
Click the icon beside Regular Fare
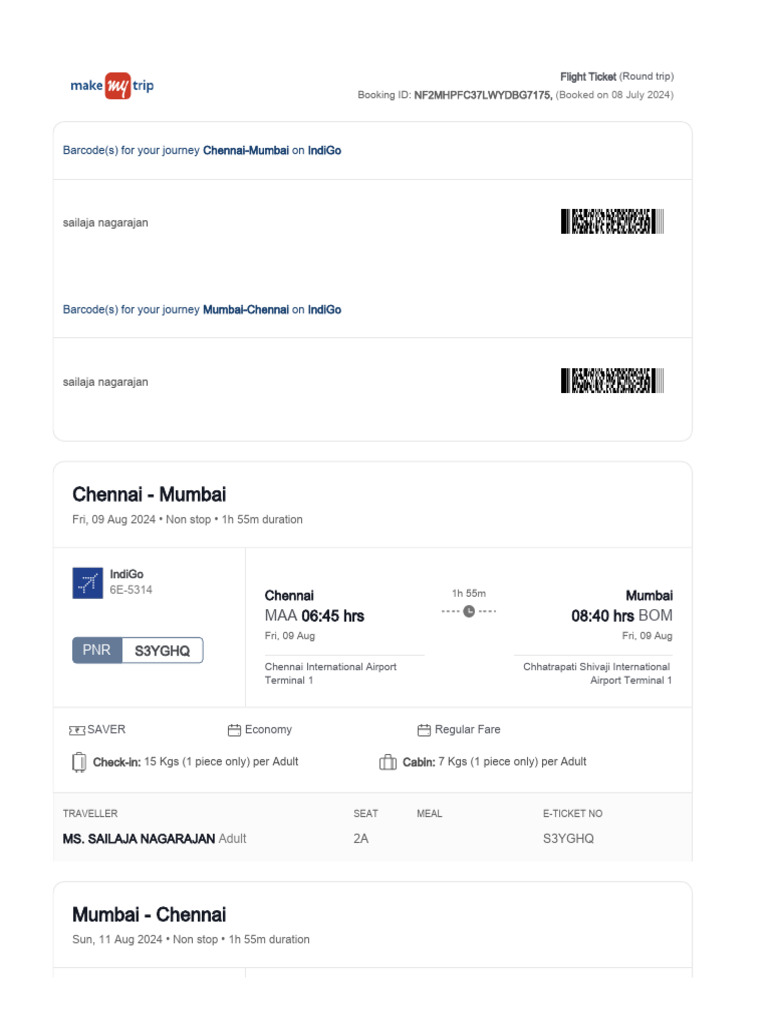[x=423, y=730]
